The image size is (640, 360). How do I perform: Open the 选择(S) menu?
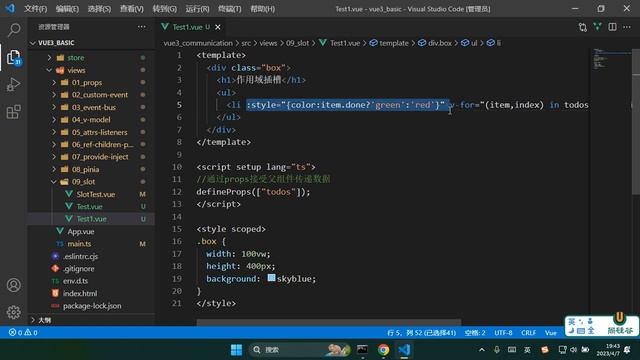[x=99, y=9]
